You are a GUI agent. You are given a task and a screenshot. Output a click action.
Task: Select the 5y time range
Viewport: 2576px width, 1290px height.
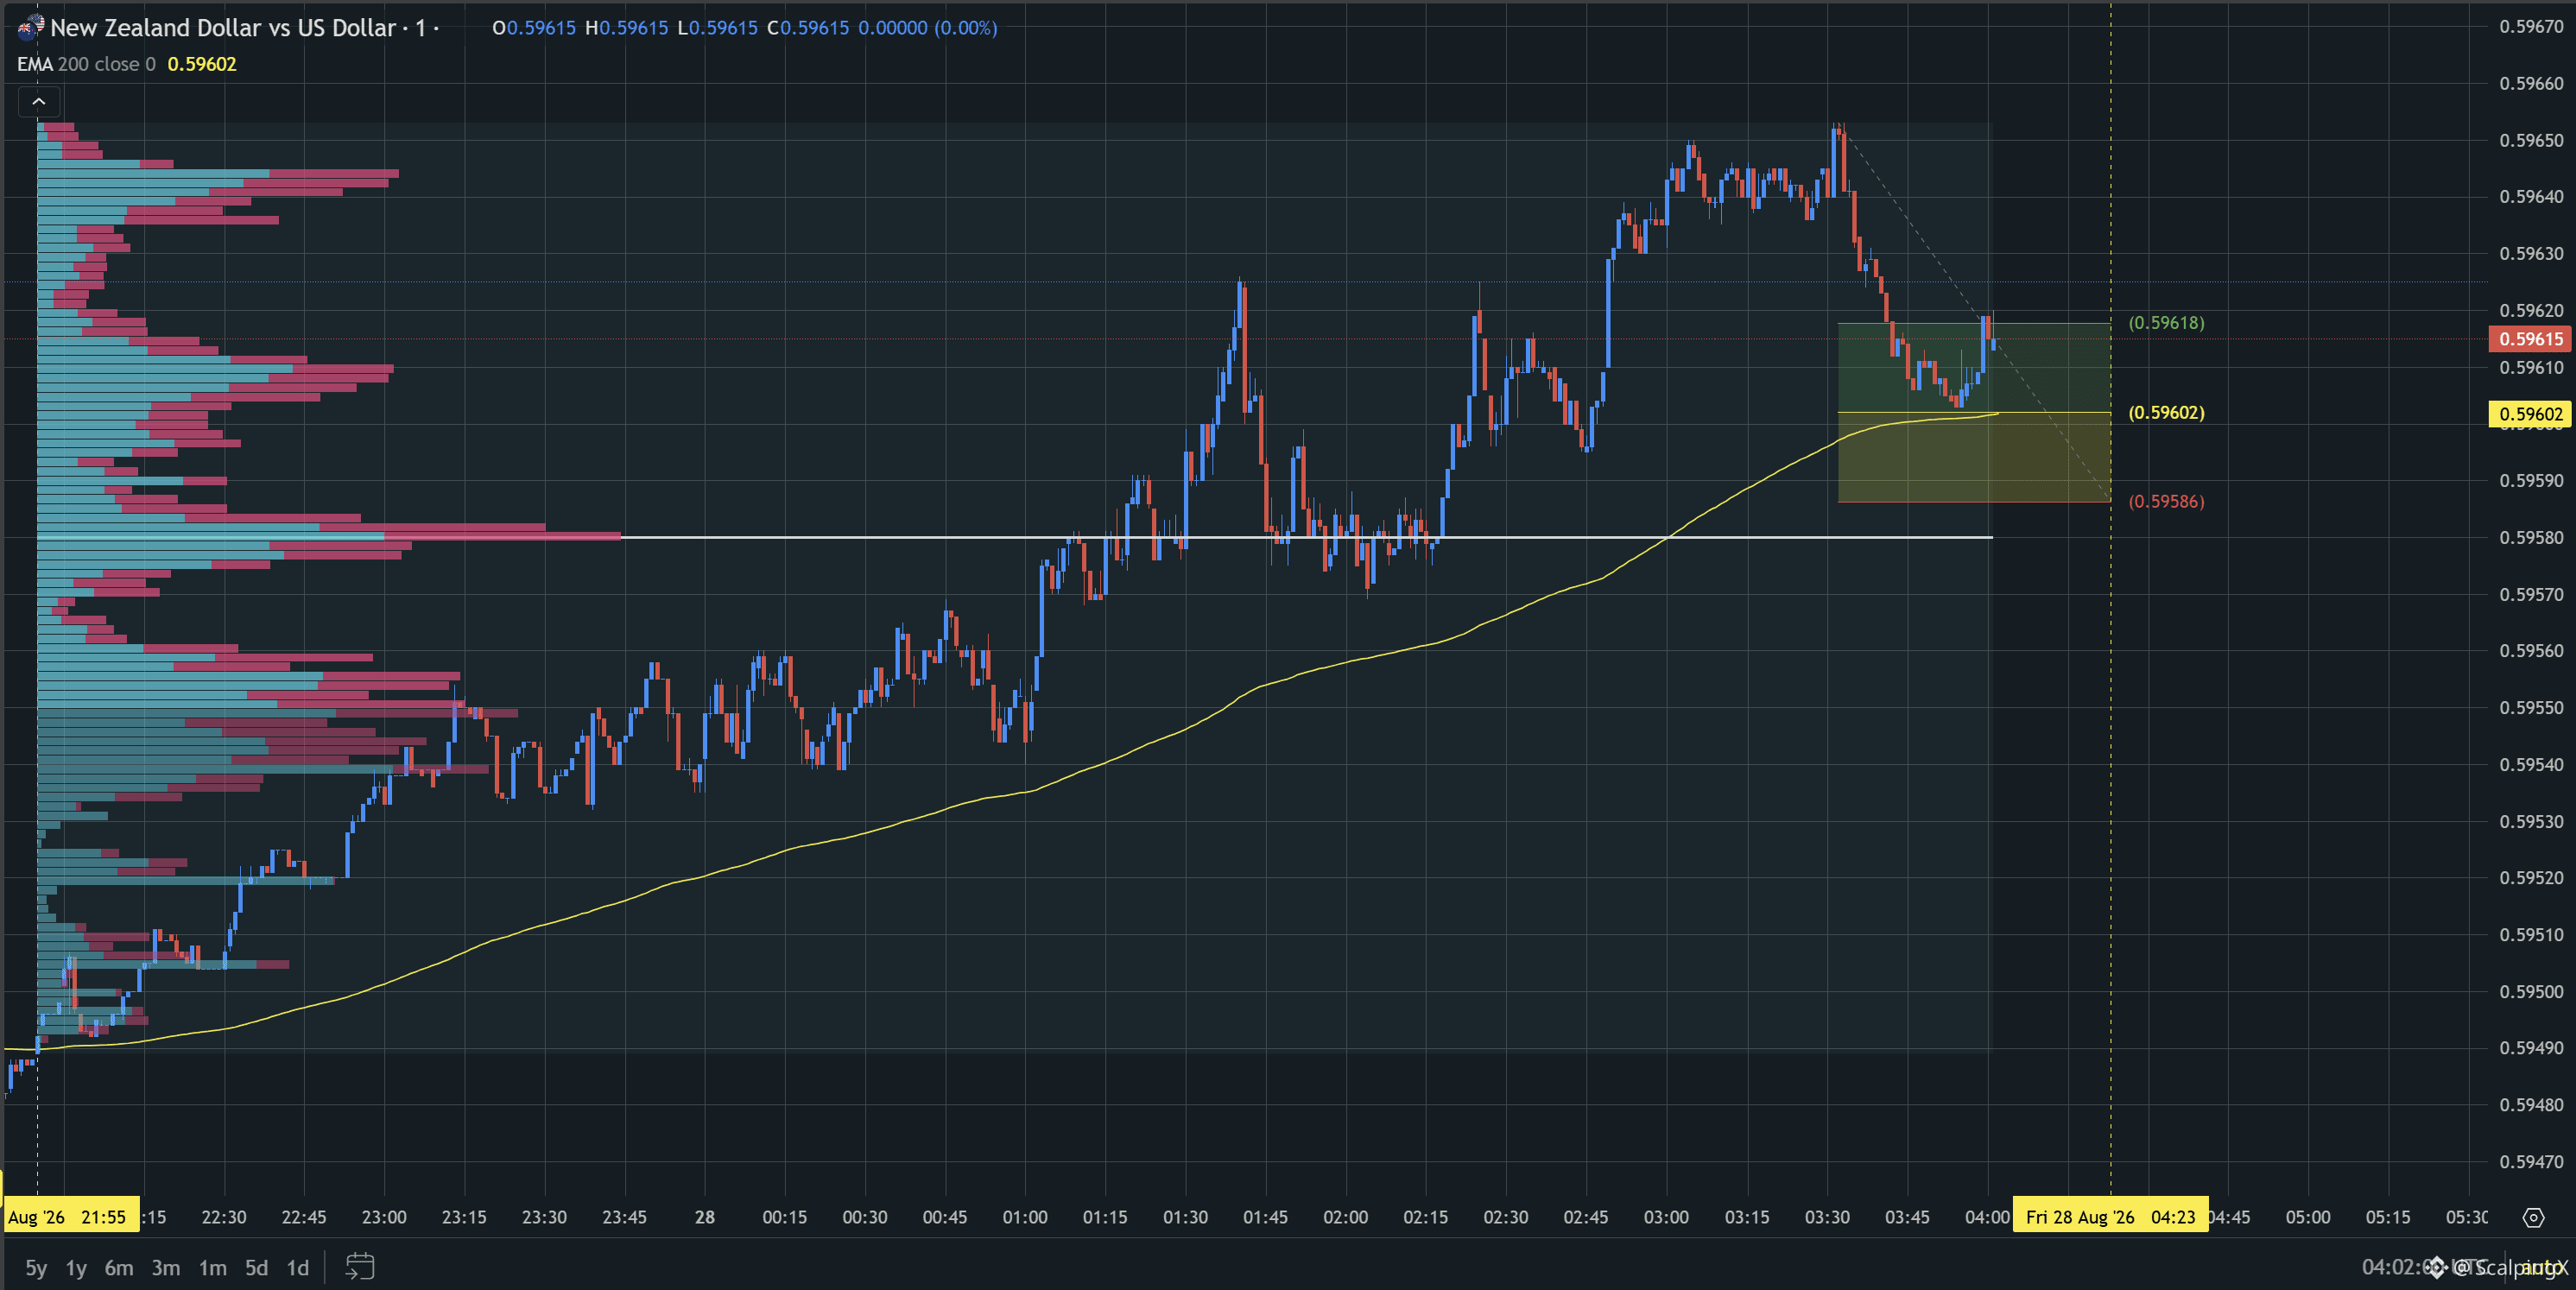[36, 1268]
